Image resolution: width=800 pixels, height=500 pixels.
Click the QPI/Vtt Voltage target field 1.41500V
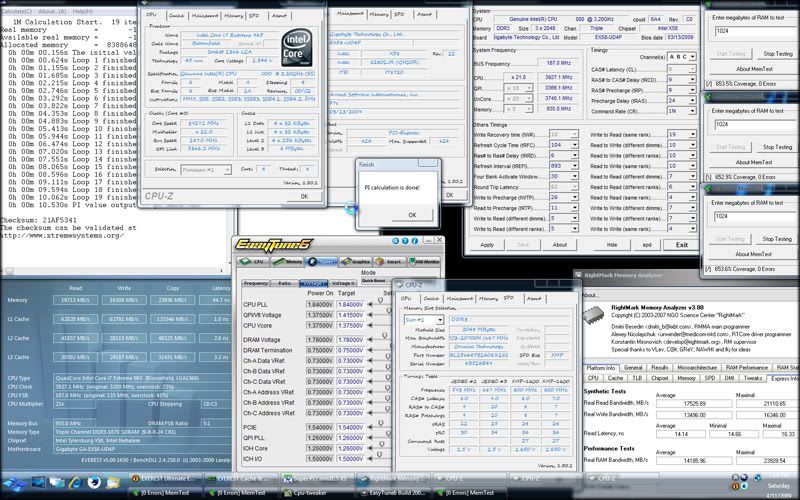pos(350,315)
